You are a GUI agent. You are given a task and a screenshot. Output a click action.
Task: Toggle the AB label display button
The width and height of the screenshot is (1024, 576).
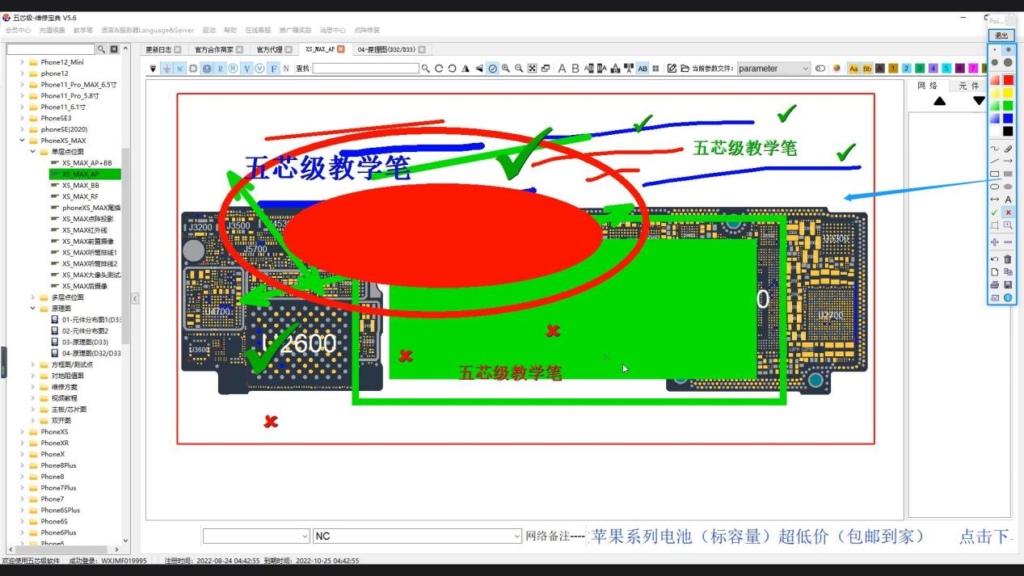pos(643,68)
